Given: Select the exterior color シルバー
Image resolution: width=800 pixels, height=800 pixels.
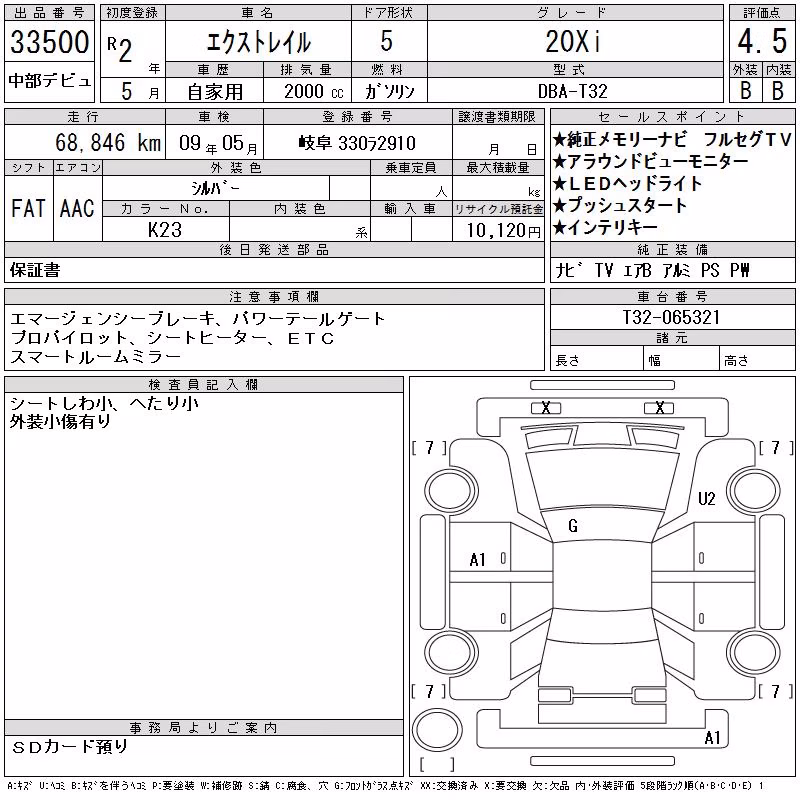Looking at the screenshot, I should click(215, 189).
